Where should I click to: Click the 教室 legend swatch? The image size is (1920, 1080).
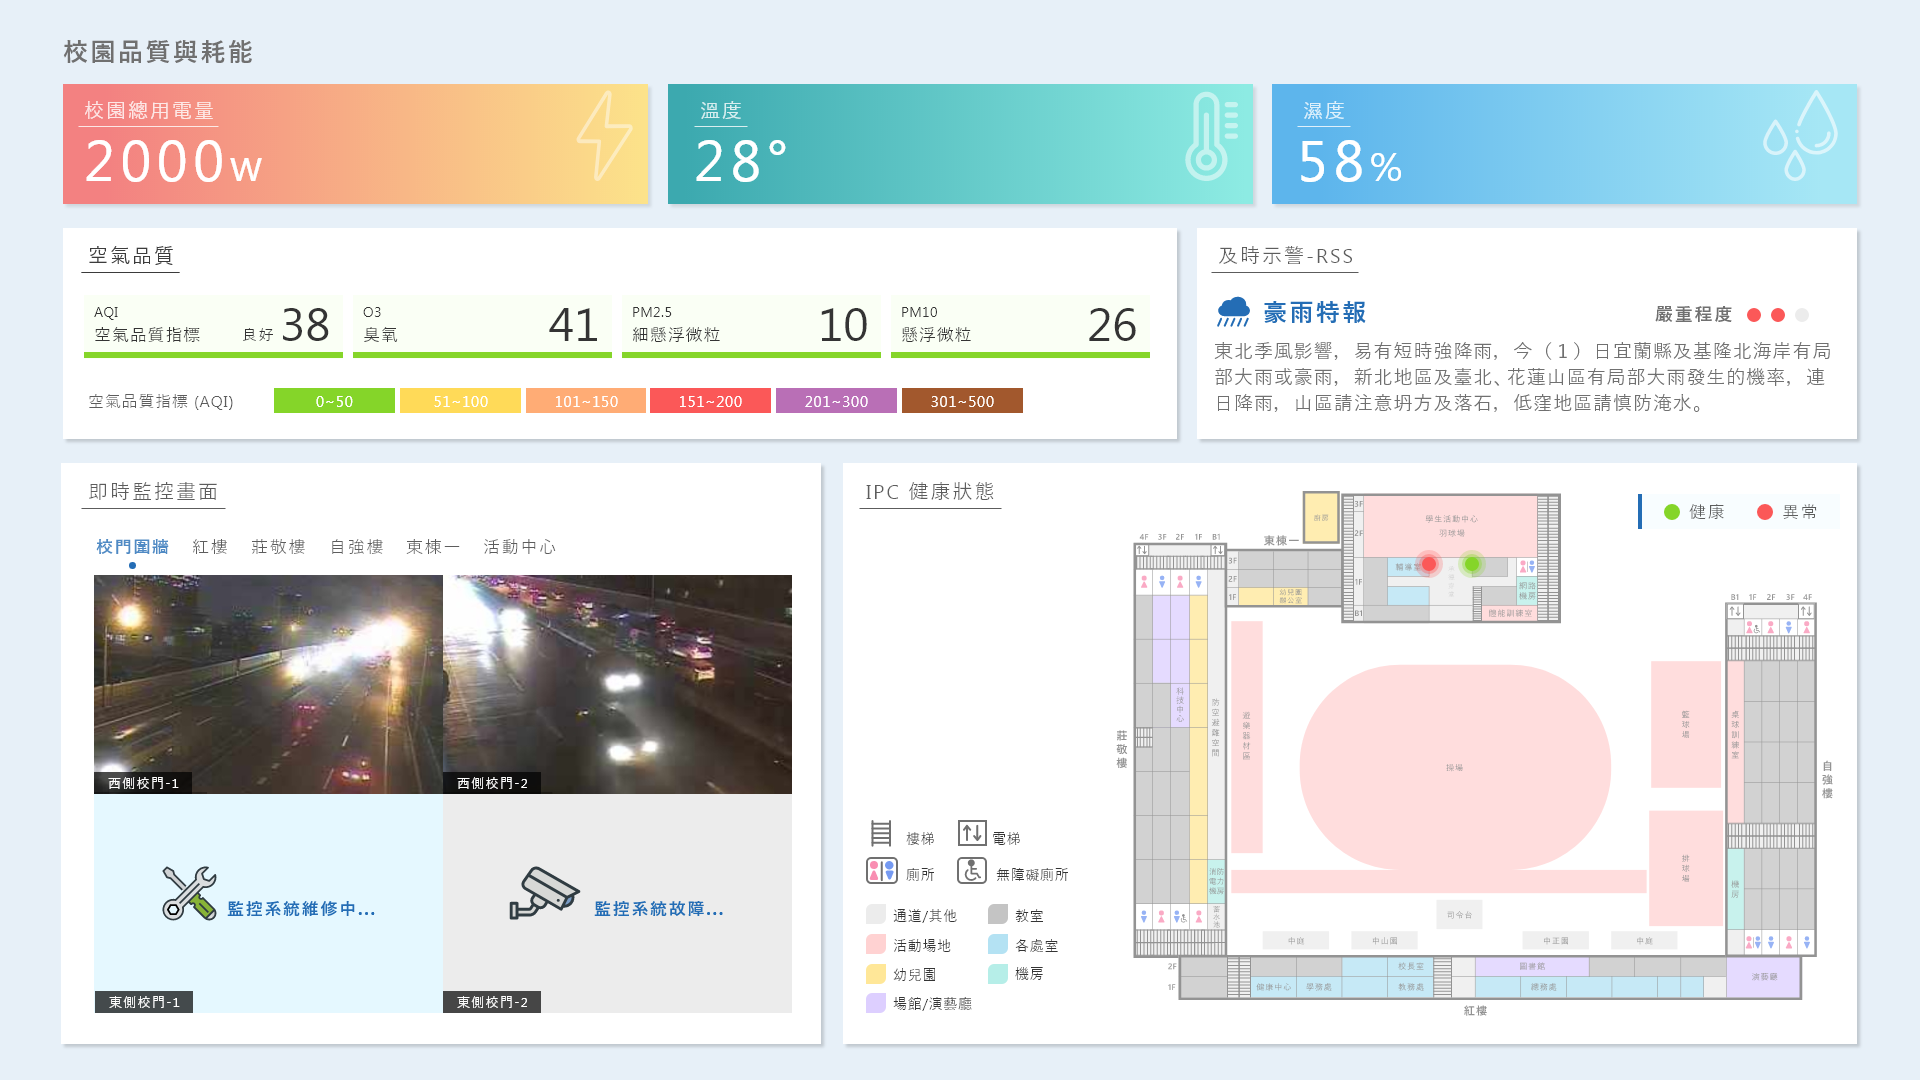(998, 914)
